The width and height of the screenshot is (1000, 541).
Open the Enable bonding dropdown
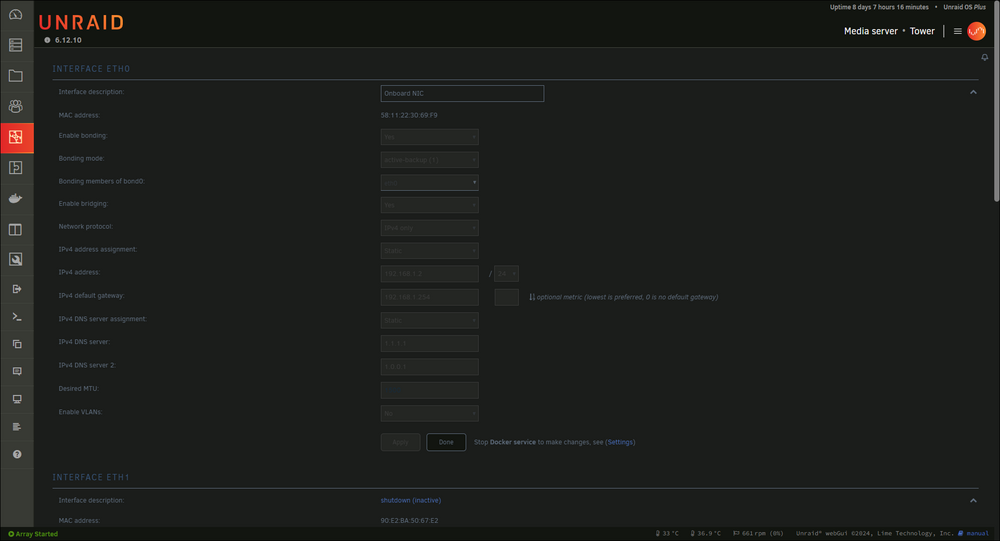(x=429, y=137)
